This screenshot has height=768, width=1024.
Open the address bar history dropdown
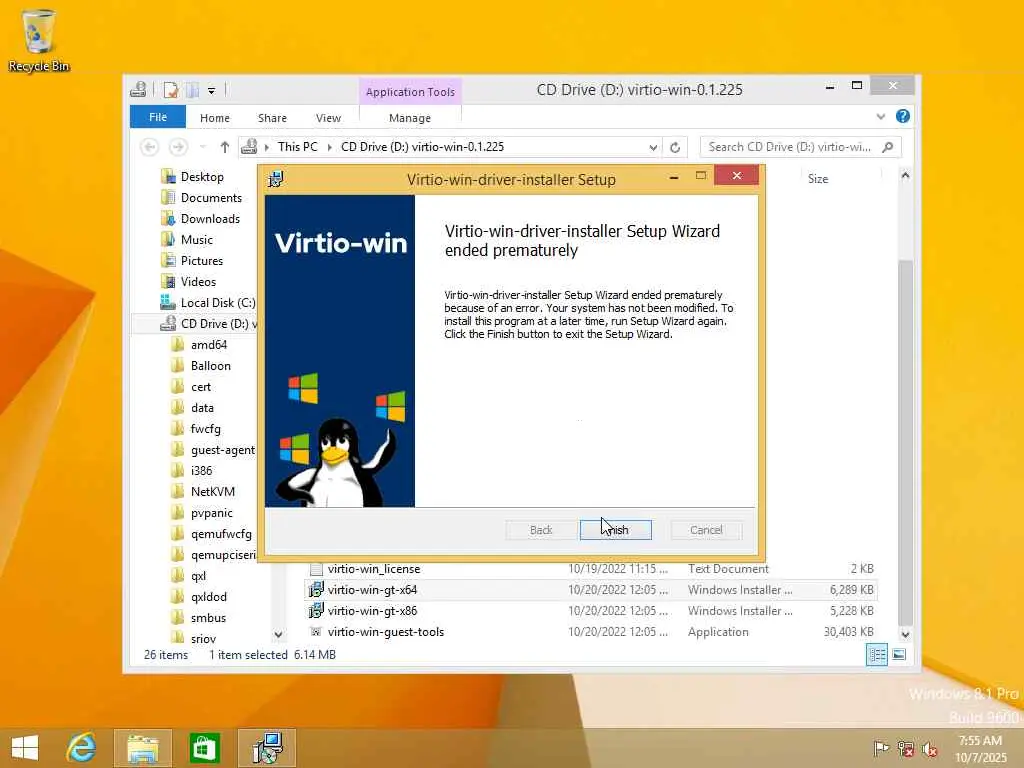(652, 148)
